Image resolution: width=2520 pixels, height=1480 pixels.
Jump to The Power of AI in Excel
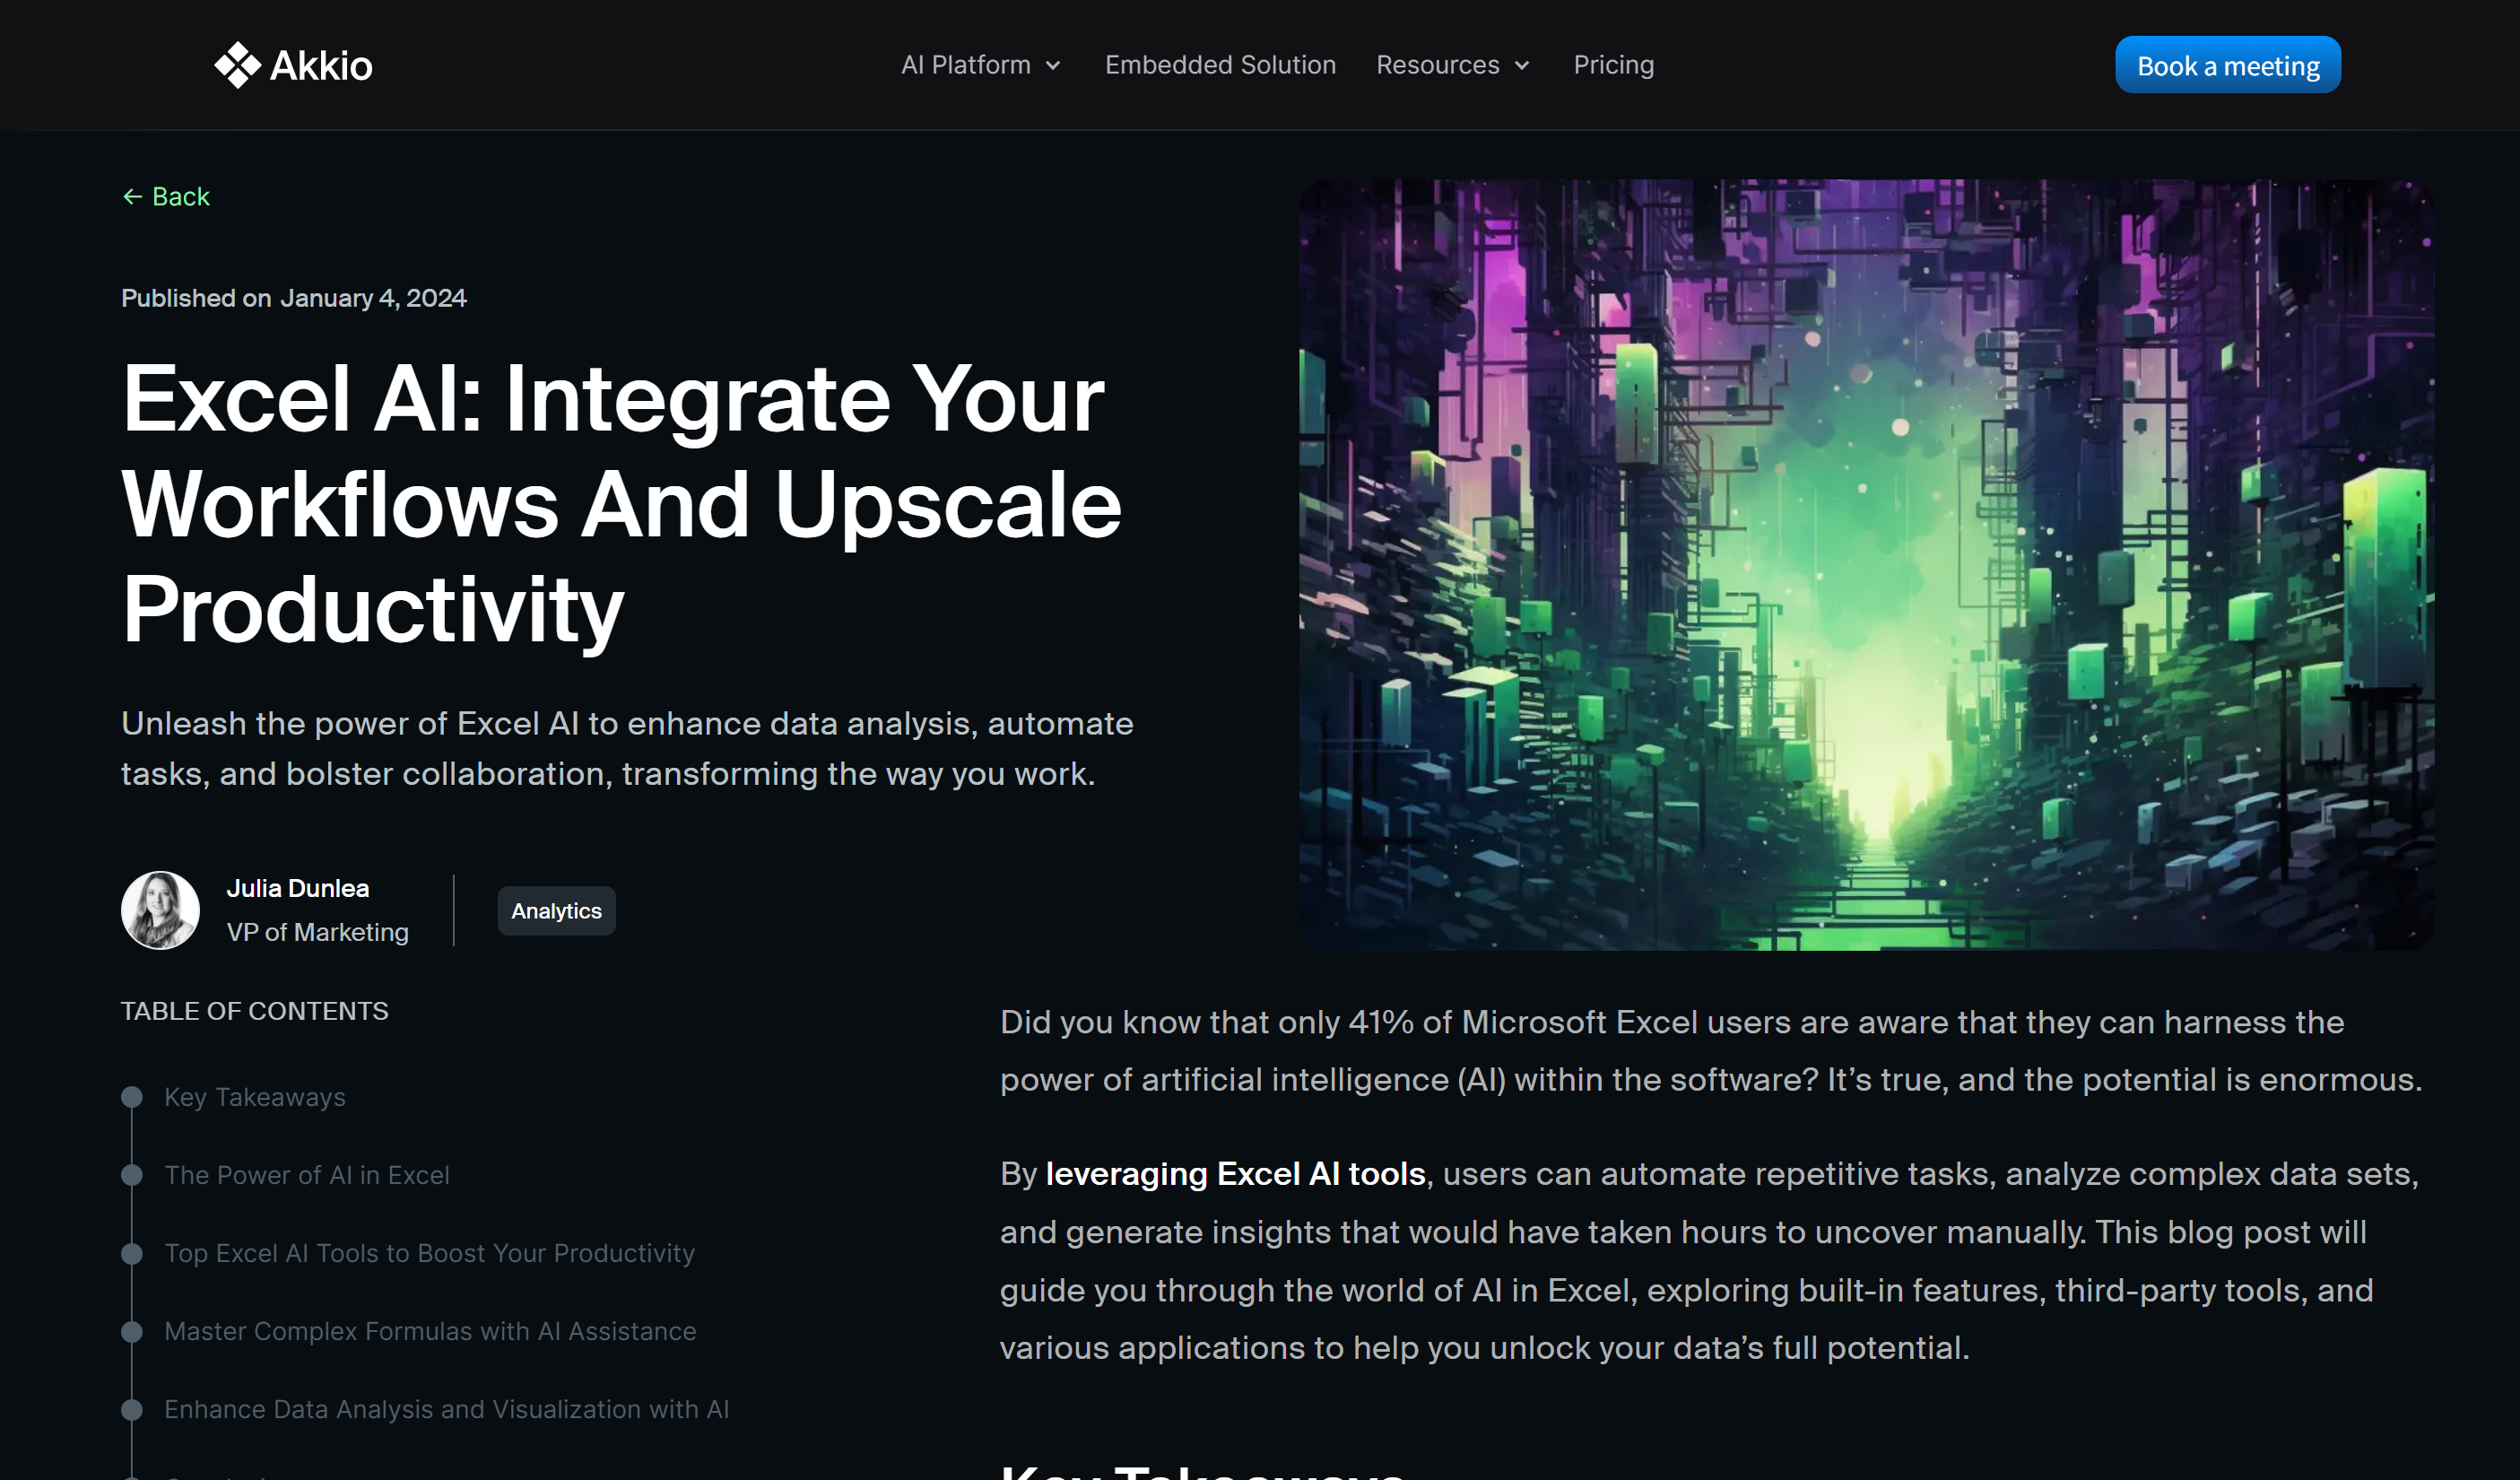(x=307, y=1175)
